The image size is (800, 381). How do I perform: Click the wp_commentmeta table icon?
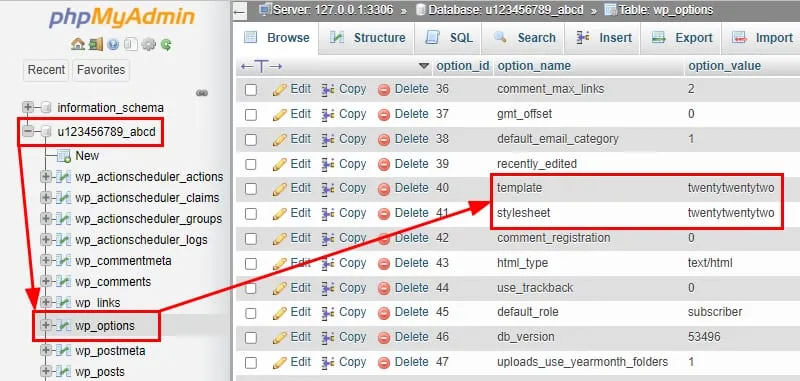[x=63, y=261]
